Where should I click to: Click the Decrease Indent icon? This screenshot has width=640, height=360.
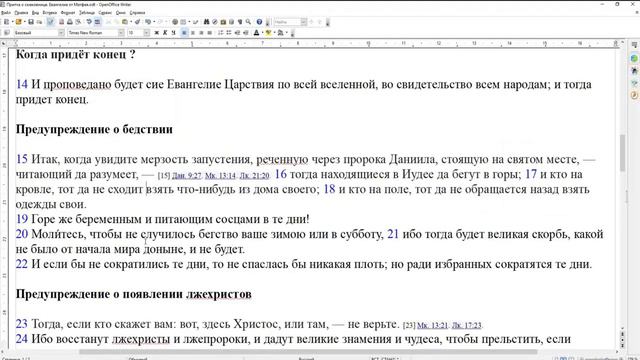point(237,33)
